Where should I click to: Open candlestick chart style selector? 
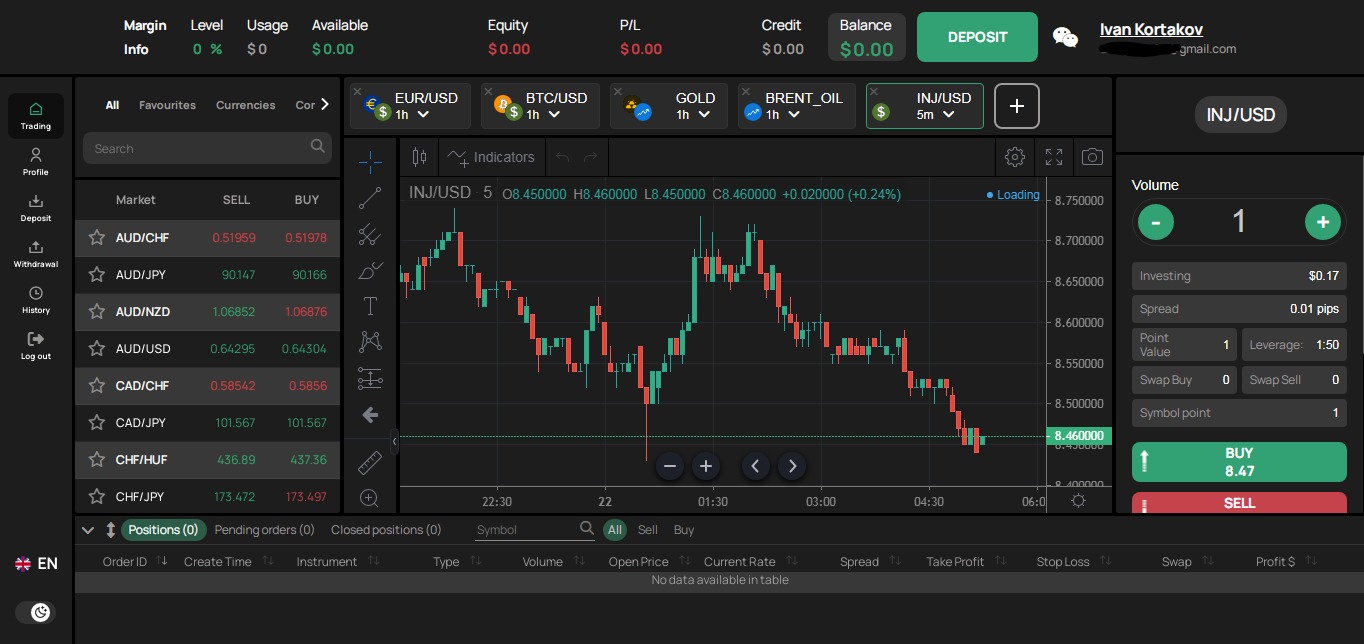(419, 157)
